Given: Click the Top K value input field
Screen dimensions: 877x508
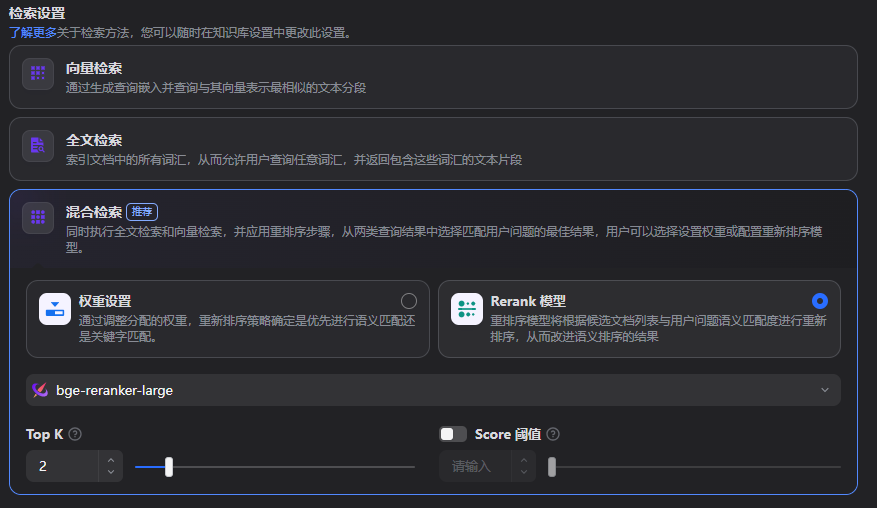Looking at the screenshot, I should [63, 466].
